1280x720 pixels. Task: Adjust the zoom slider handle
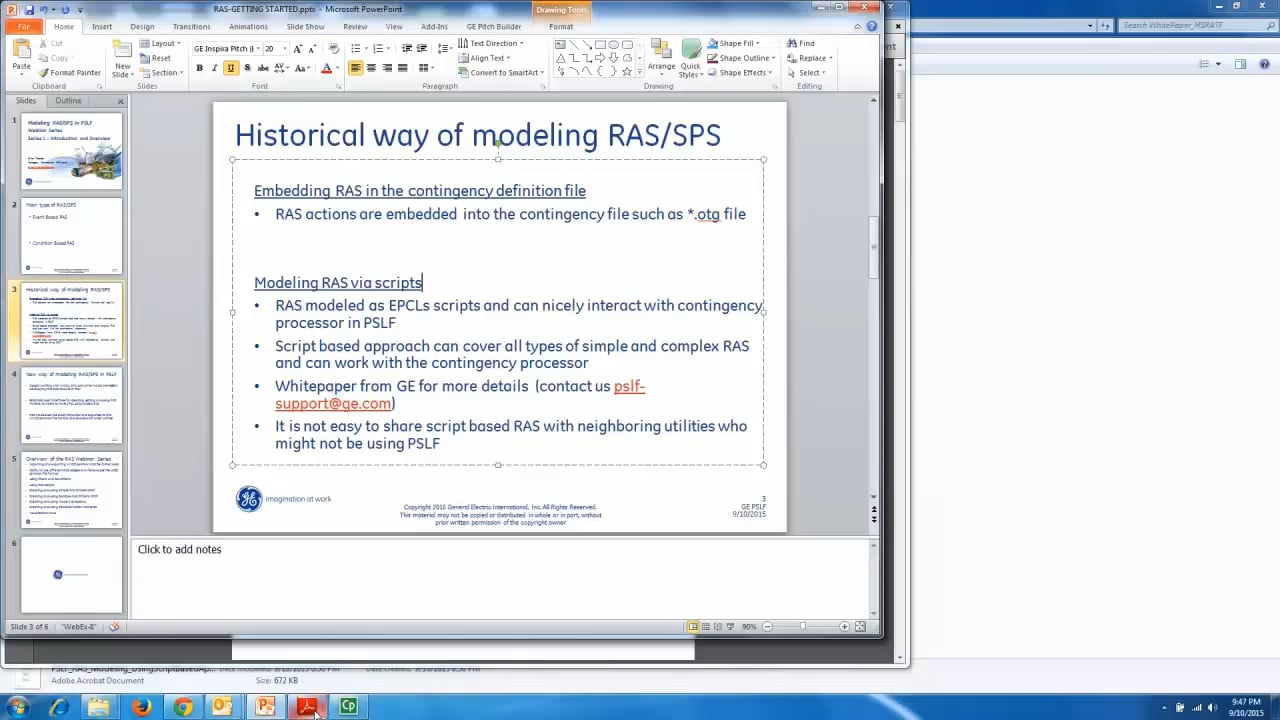click(802, 627)
